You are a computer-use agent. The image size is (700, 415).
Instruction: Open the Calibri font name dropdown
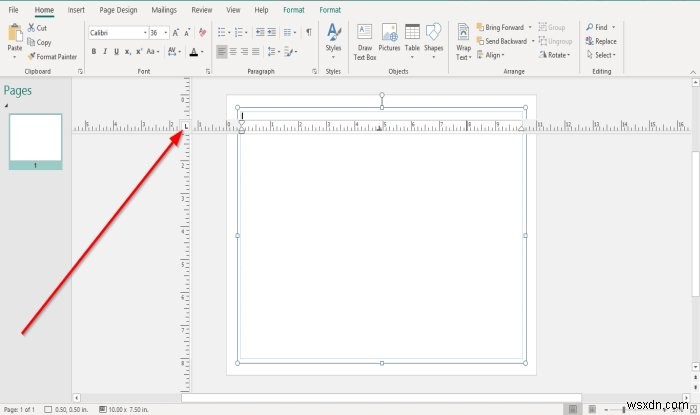tap(145, 33)
